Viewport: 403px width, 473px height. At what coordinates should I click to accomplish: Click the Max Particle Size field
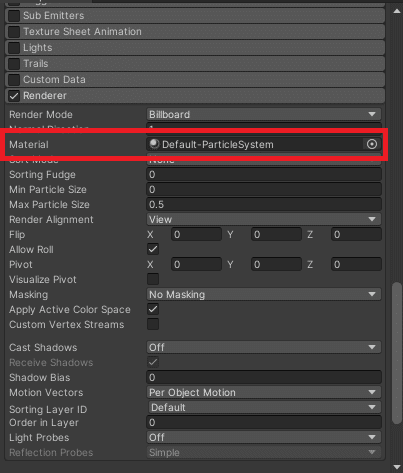pos(264,204)
